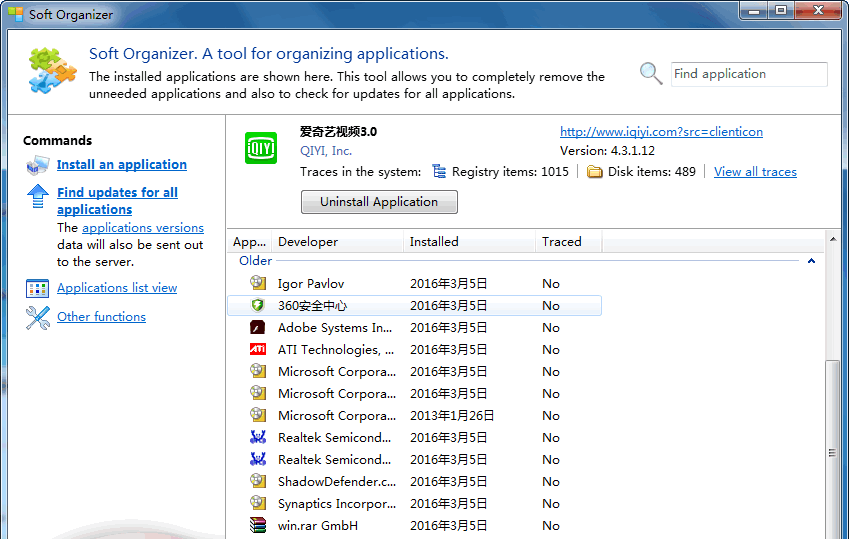Click the Other functions tools icon
This screenshot has height=539, width=849.
38,317
